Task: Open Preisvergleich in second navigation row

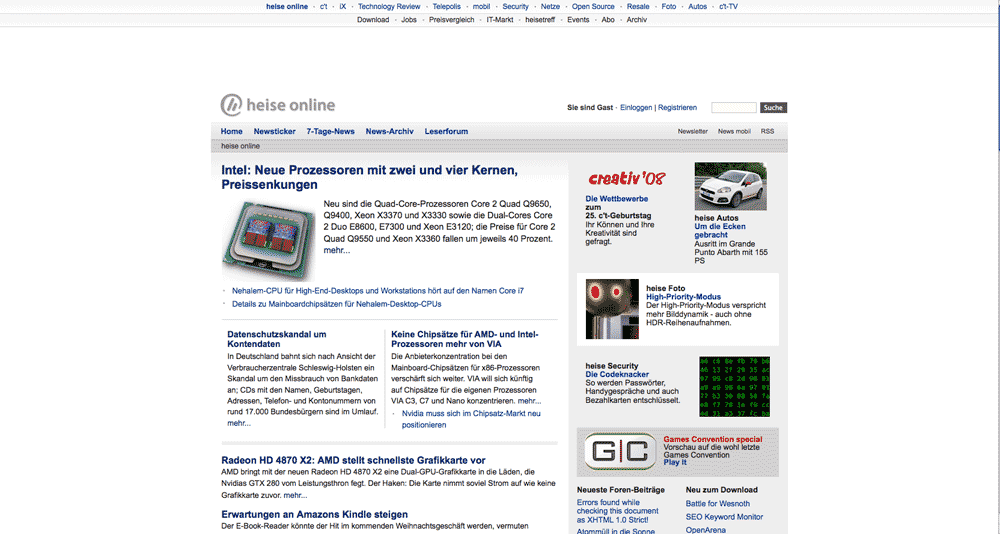Action: pos(452,20)
